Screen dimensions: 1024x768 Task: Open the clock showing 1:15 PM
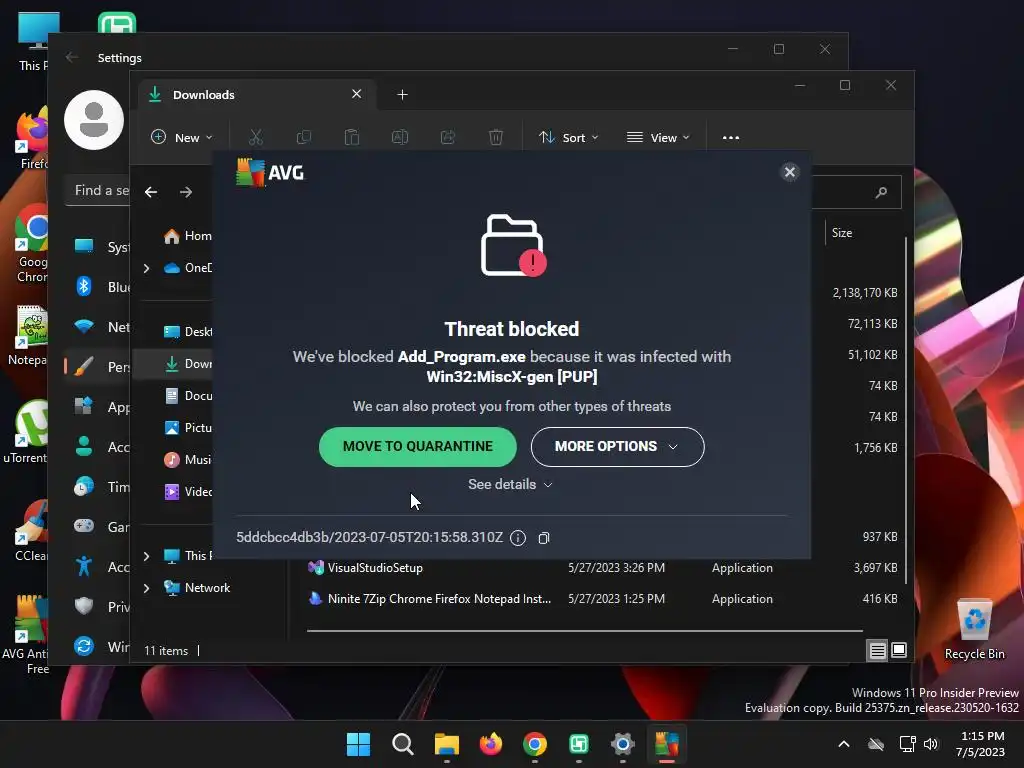coord(980,744)
